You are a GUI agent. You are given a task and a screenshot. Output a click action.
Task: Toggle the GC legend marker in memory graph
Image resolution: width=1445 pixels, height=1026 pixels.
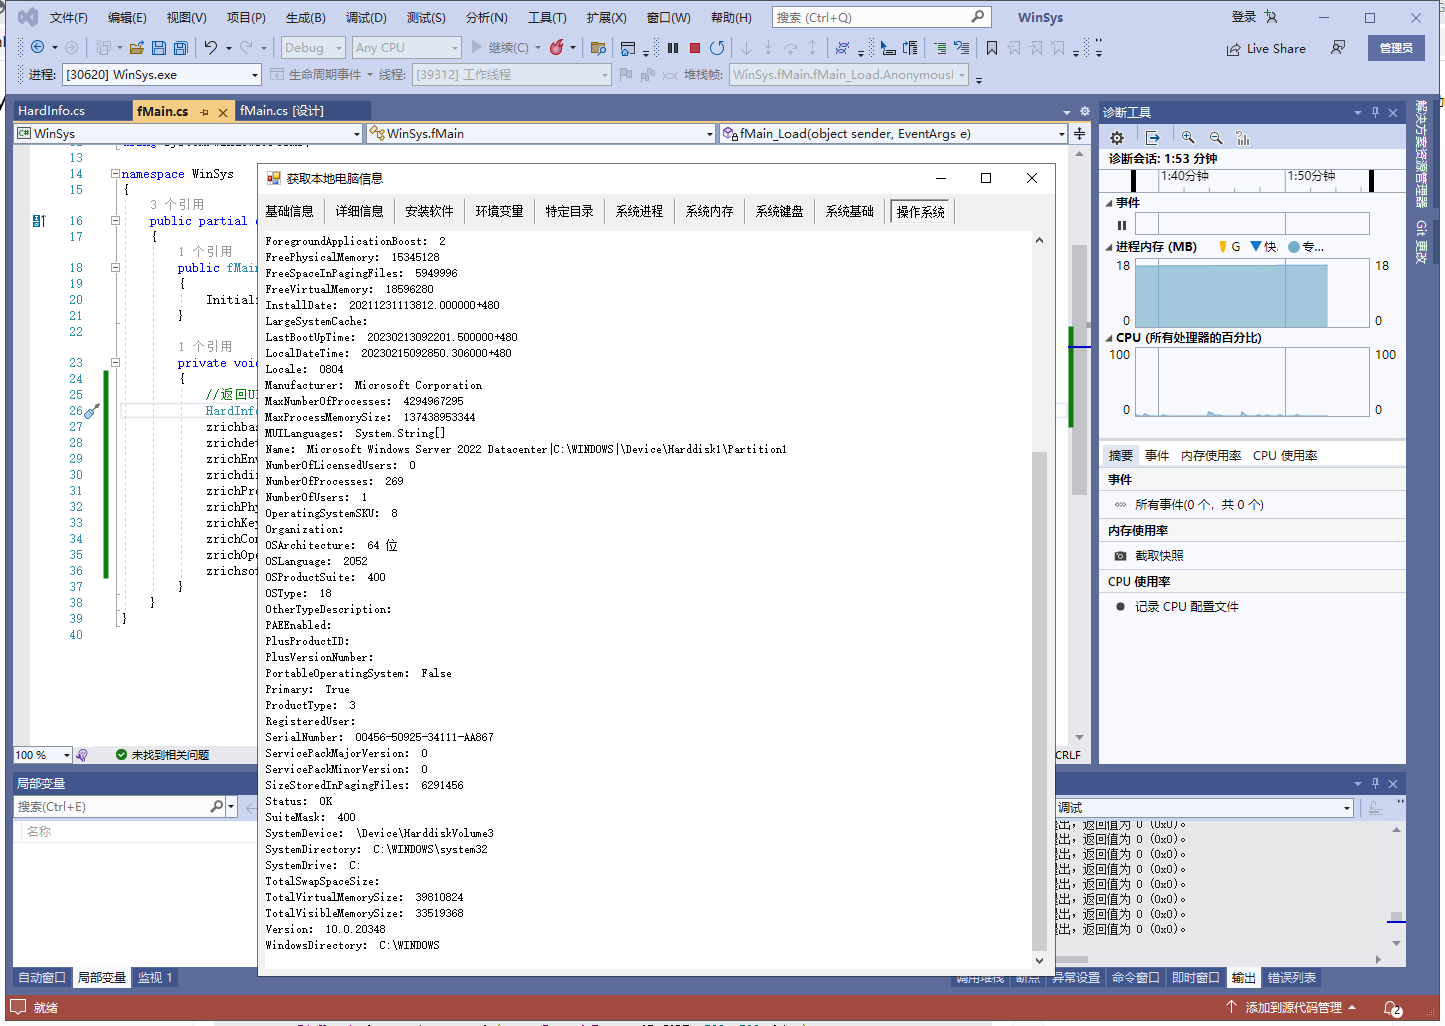pyautogui.click(x=1222, y=246)
